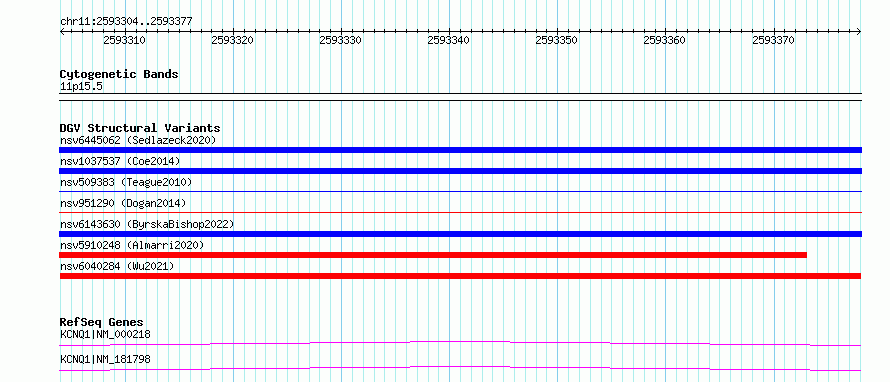The width and height of the screenshot is (890, 382).
Task: Select ruler position 2593320
Action: click(232, 40)
